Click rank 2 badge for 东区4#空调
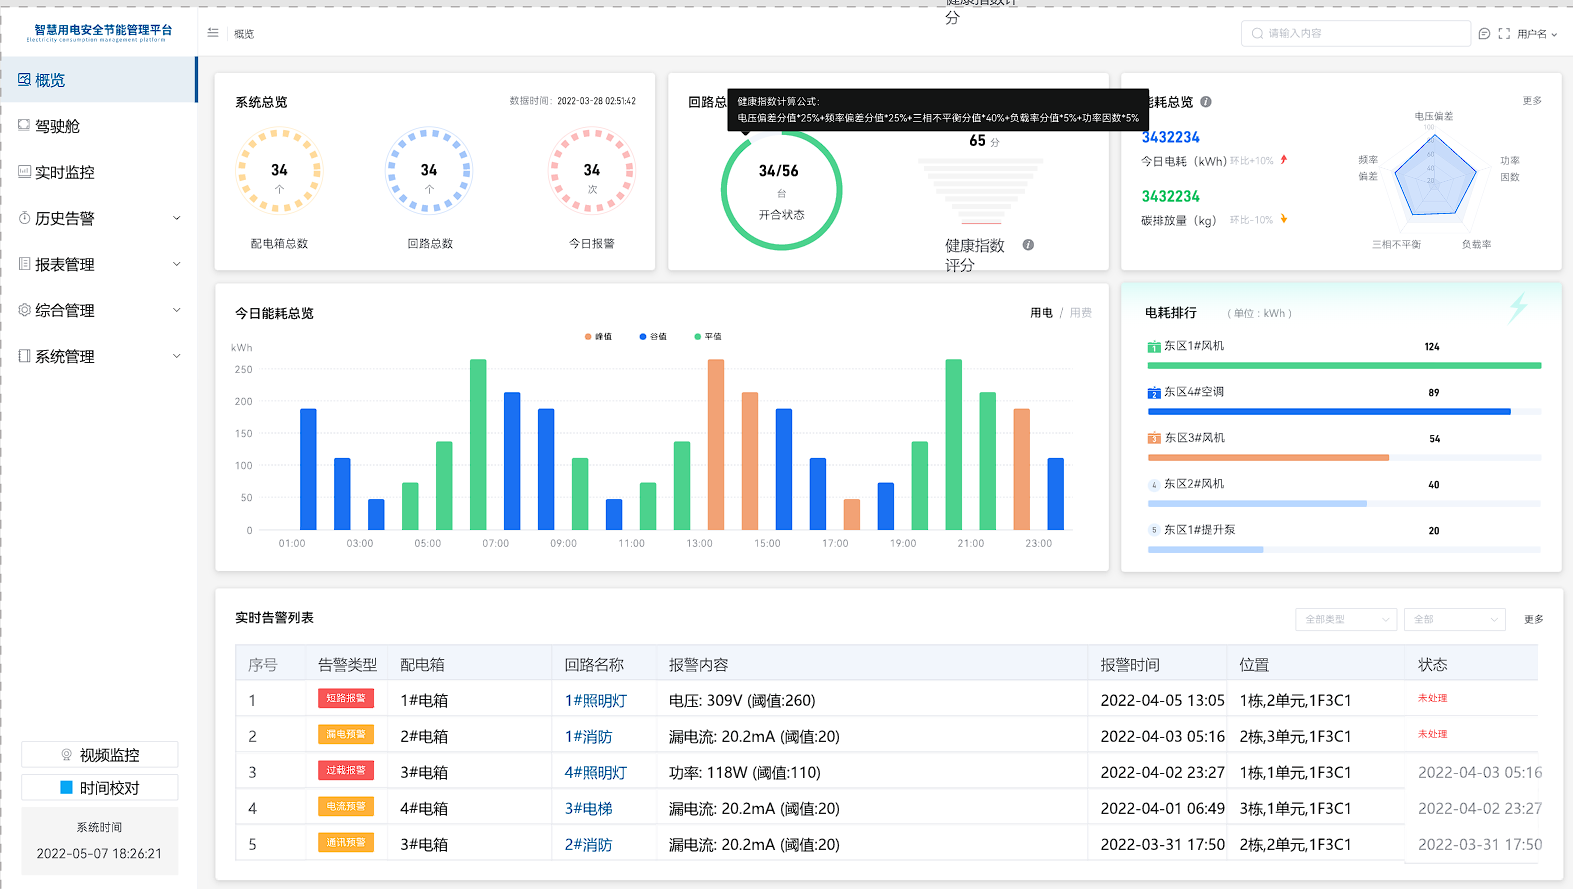Image resolution: width=1573 pixels, height=889 pixels. (x=1154, y=393)
